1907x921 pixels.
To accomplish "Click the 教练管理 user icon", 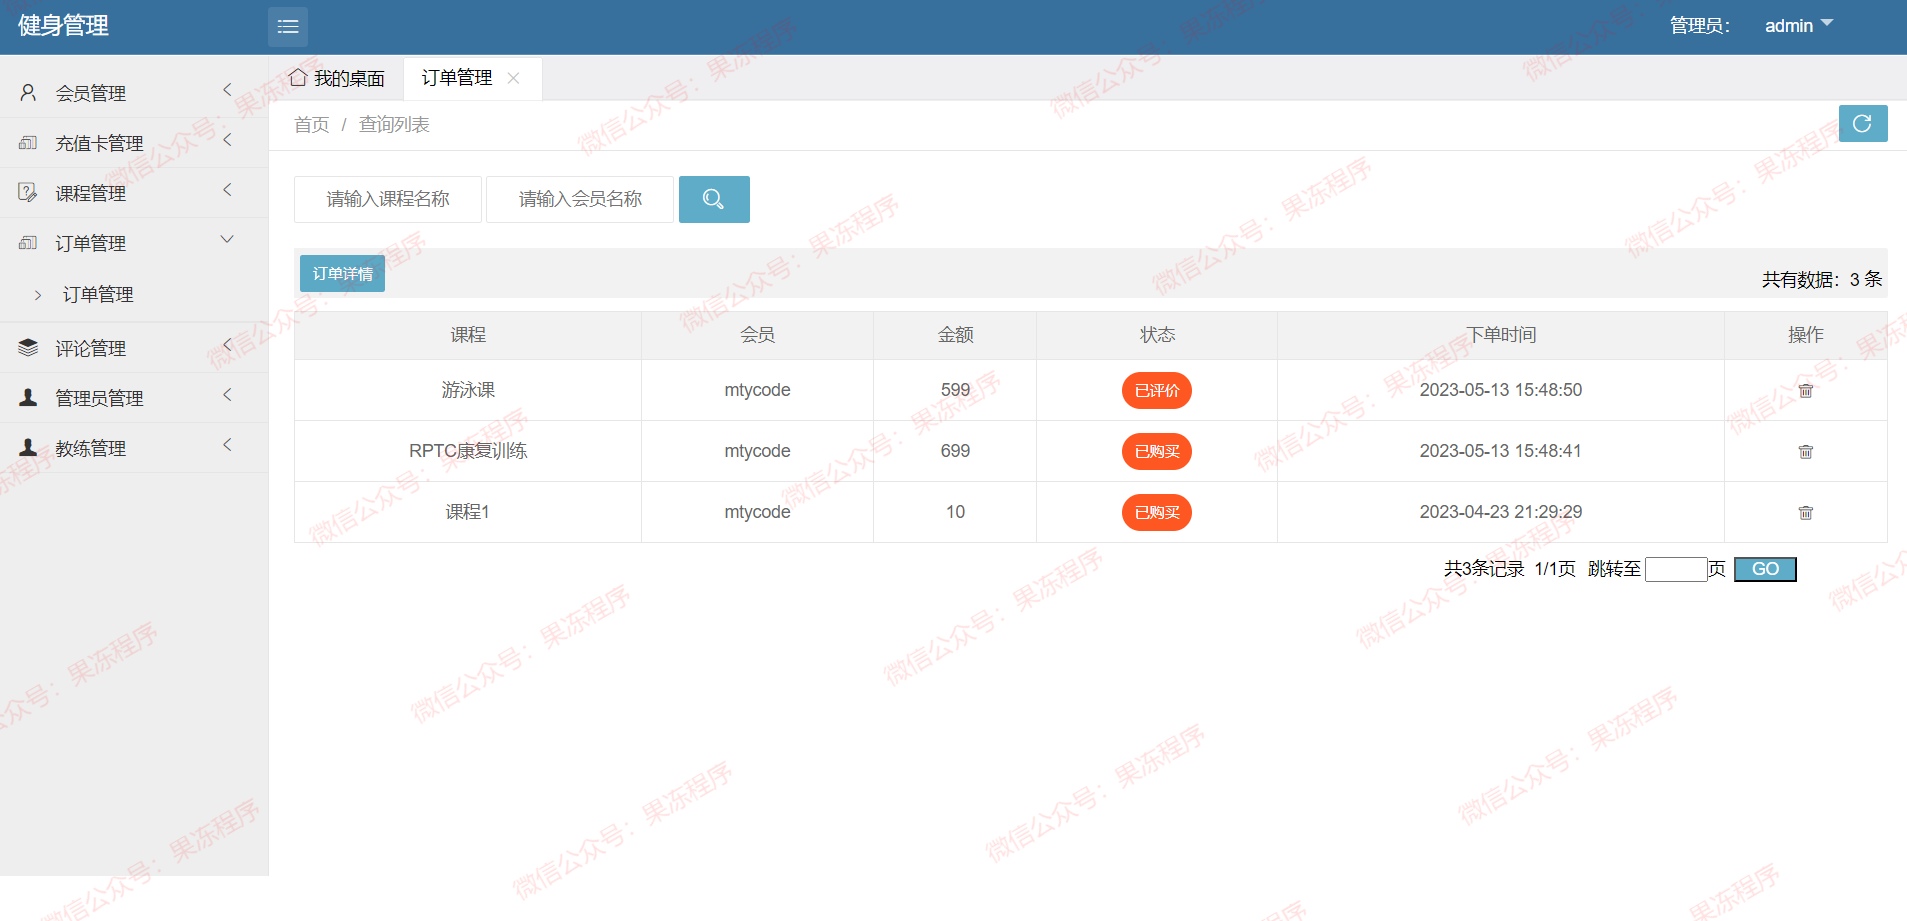I will coord(28,447).
